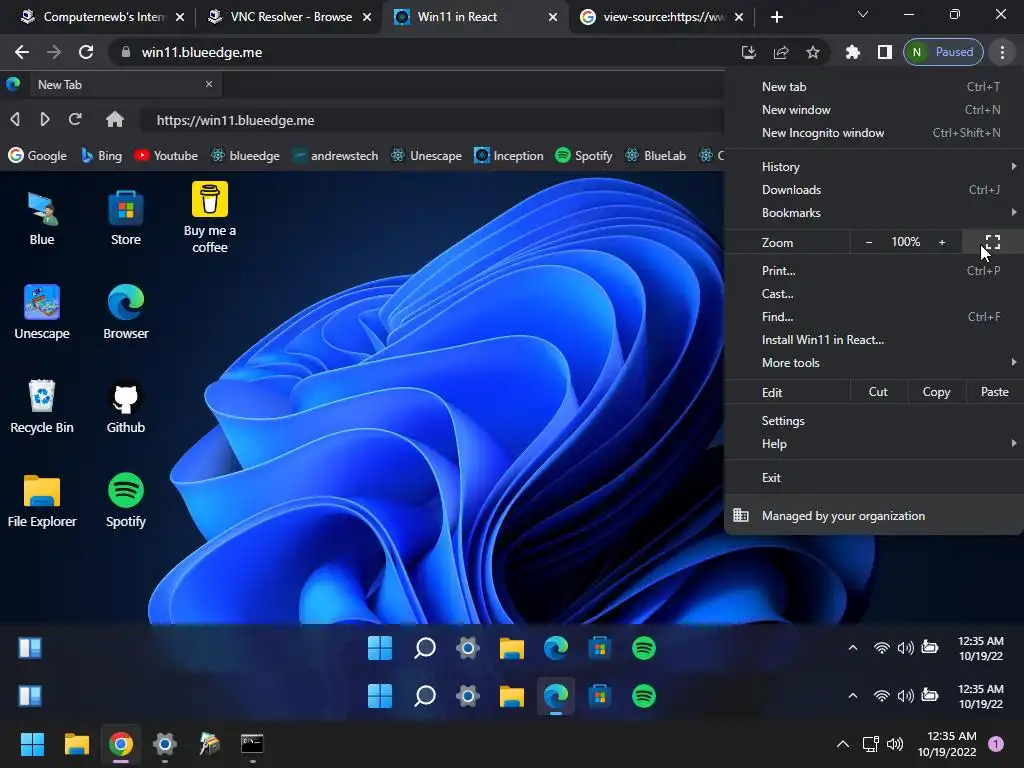Click Managed by your organization

pos(874,516)
